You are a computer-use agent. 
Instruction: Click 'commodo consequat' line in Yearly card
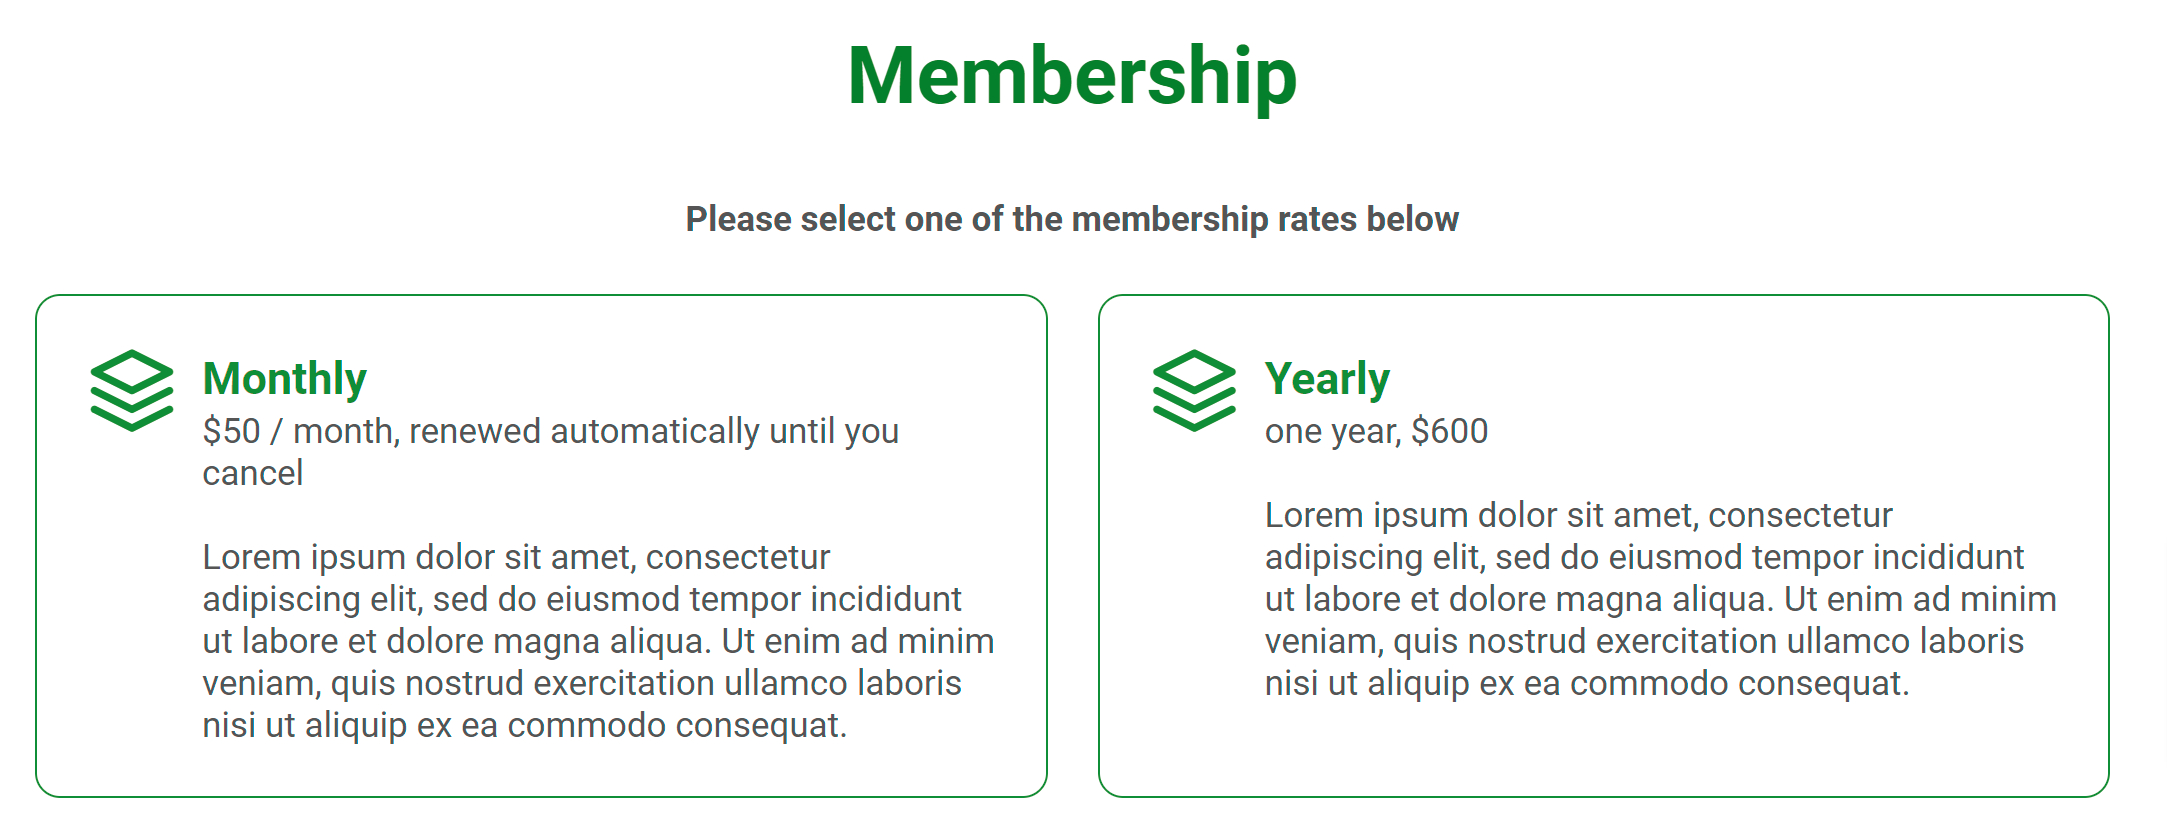pyautogui.click(x=1587, y=683)
